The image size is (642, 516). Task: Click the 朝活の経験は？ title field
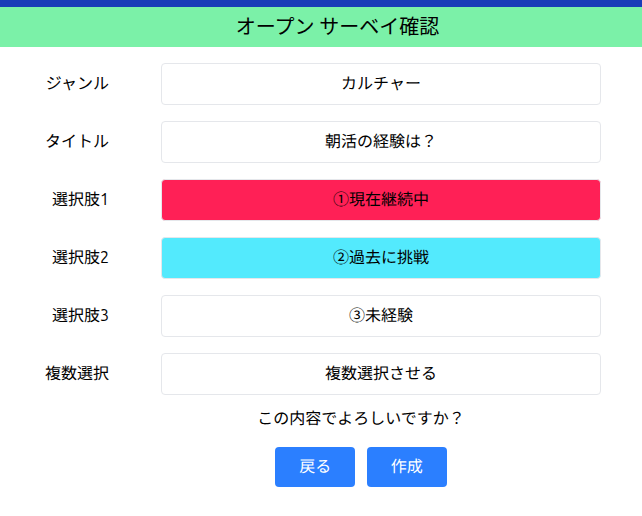pos(380,142)
